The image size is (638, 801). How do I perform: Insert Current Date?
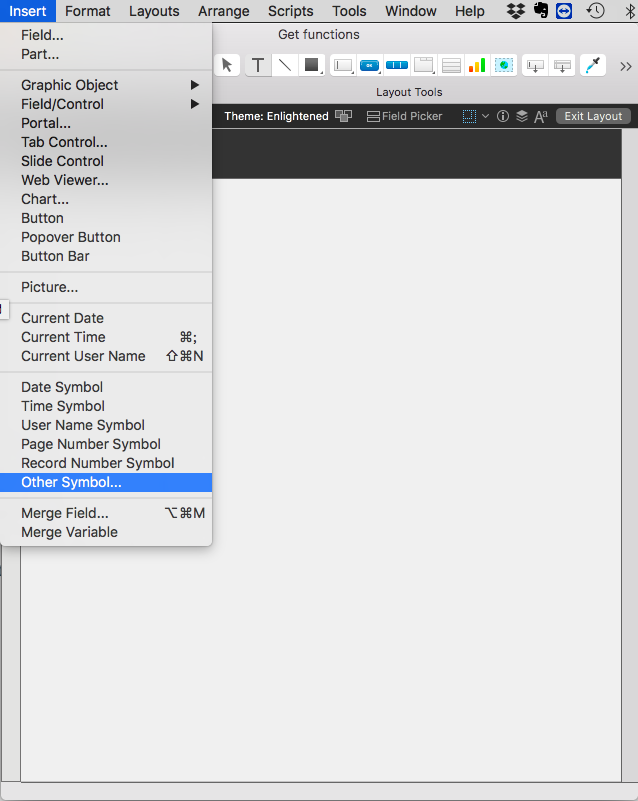[x=106, y=318]
